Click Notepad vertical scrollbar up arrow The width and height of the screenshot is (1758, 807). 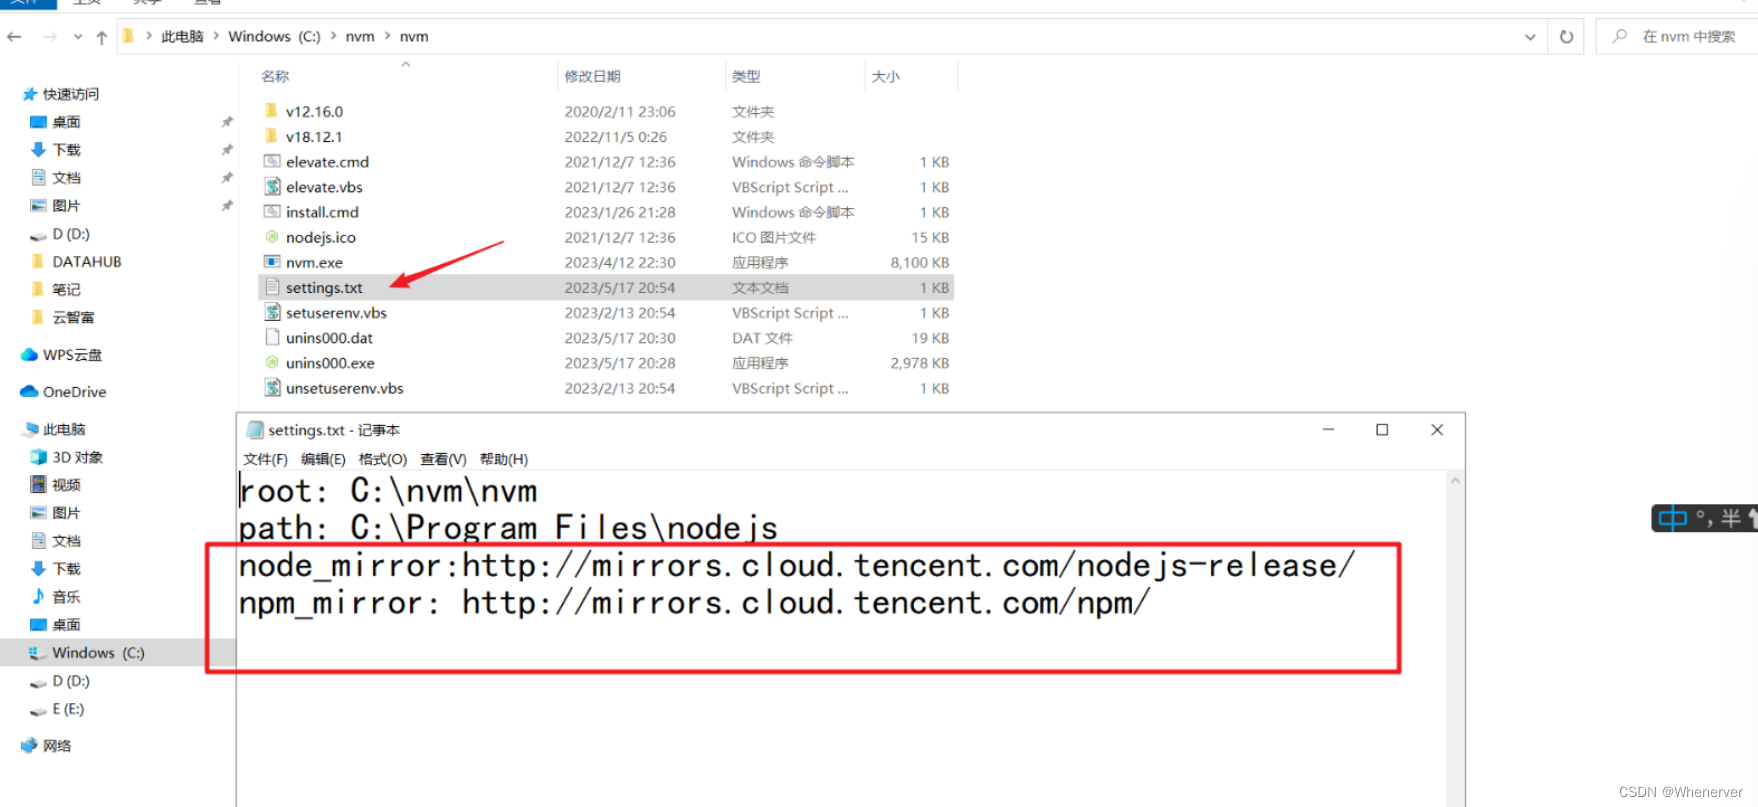click(1455, 481)
